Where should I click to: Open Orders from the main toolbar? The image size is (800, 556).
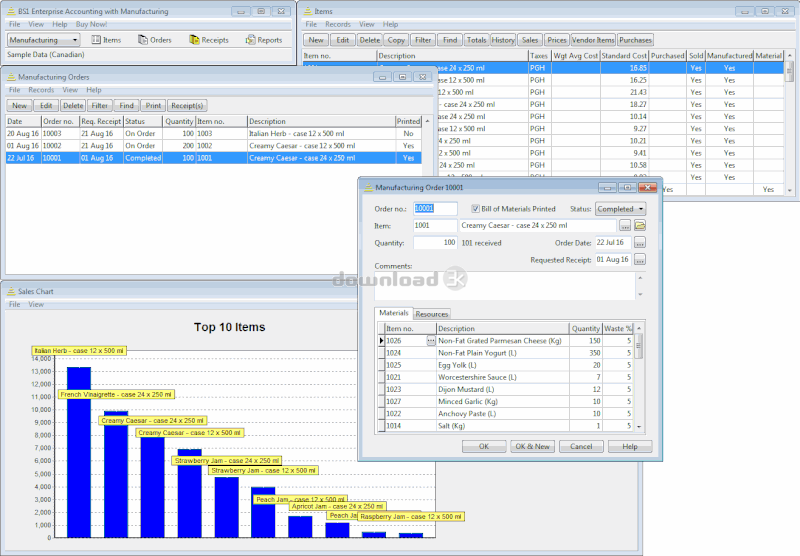154,40
